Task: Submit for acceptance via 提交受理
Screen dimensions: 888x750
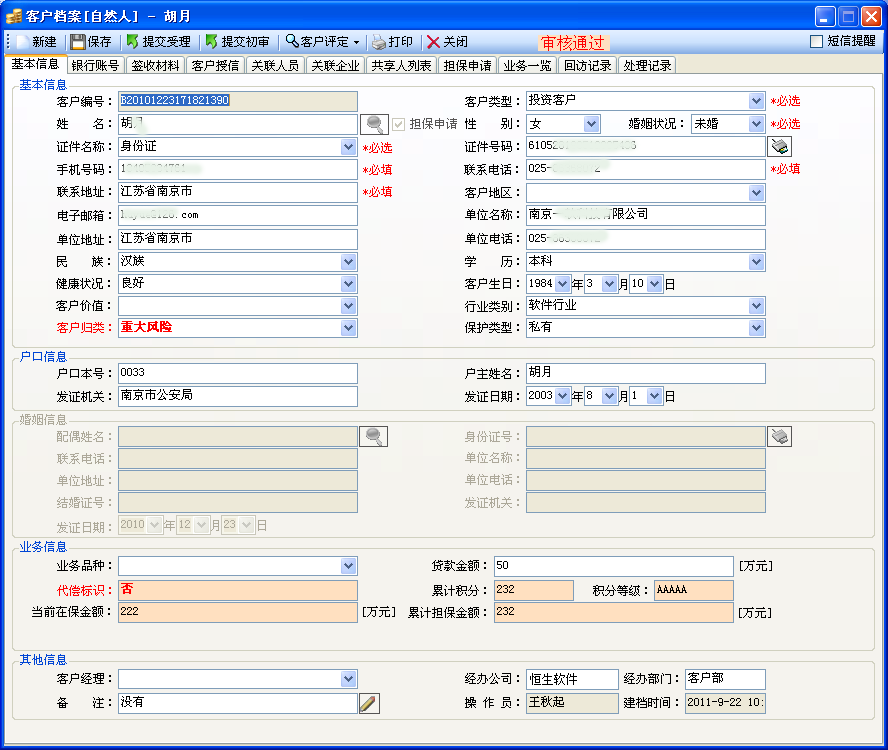Action: click(x=158, y=42)
